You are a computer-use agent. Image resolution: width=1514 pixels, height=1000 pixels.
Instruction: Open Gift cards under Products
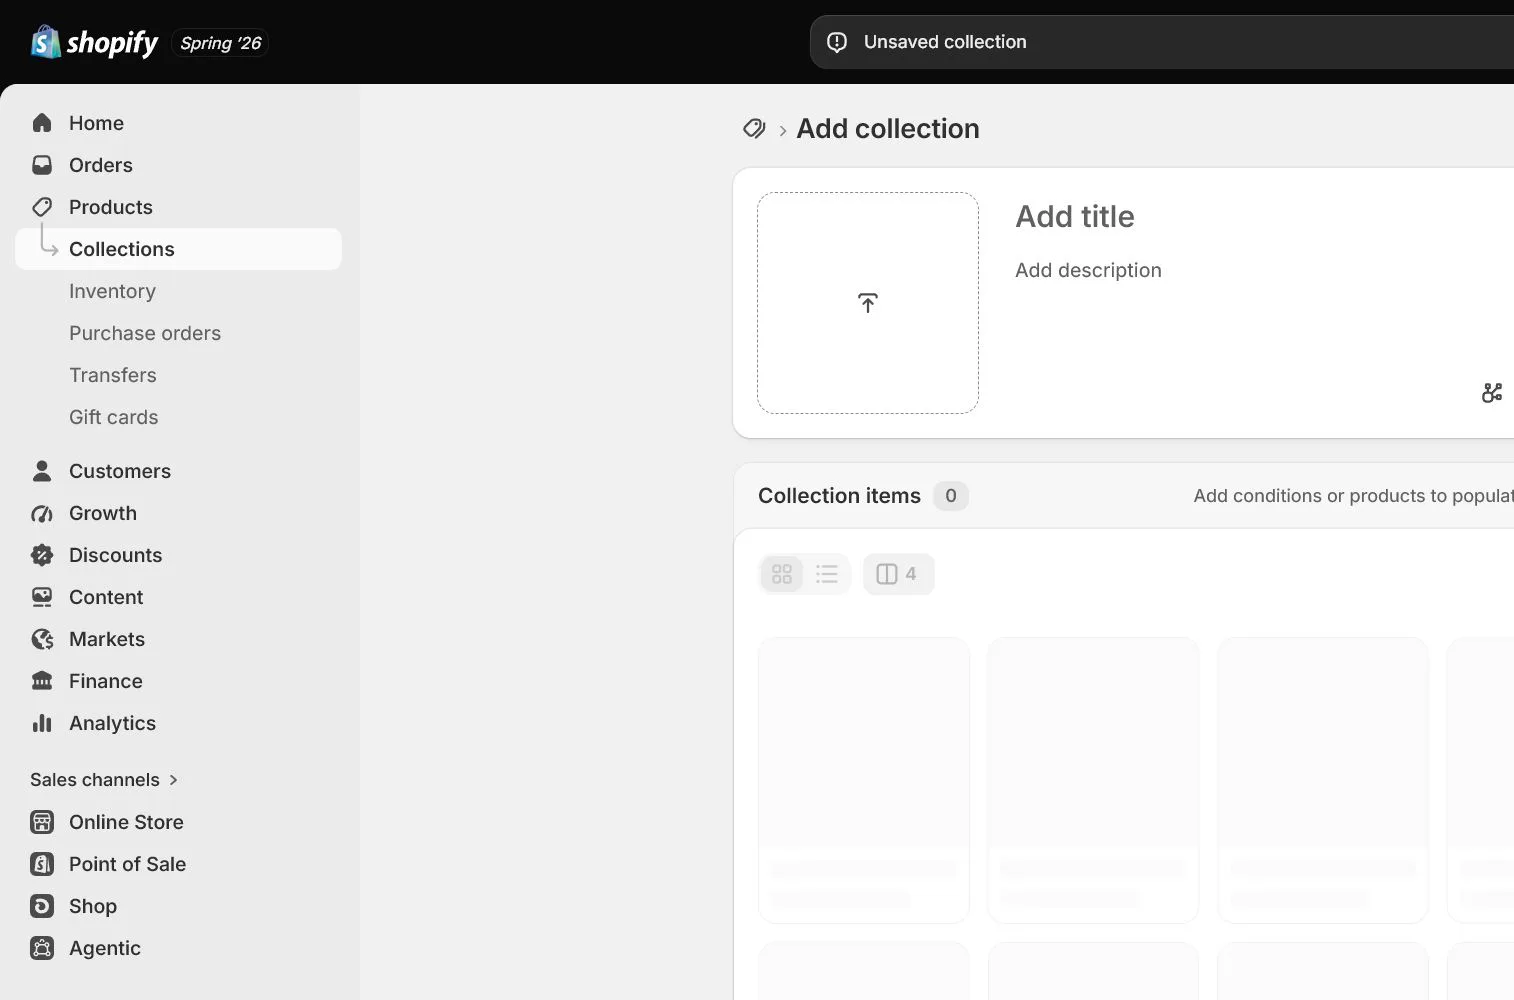tap(114, 417)
